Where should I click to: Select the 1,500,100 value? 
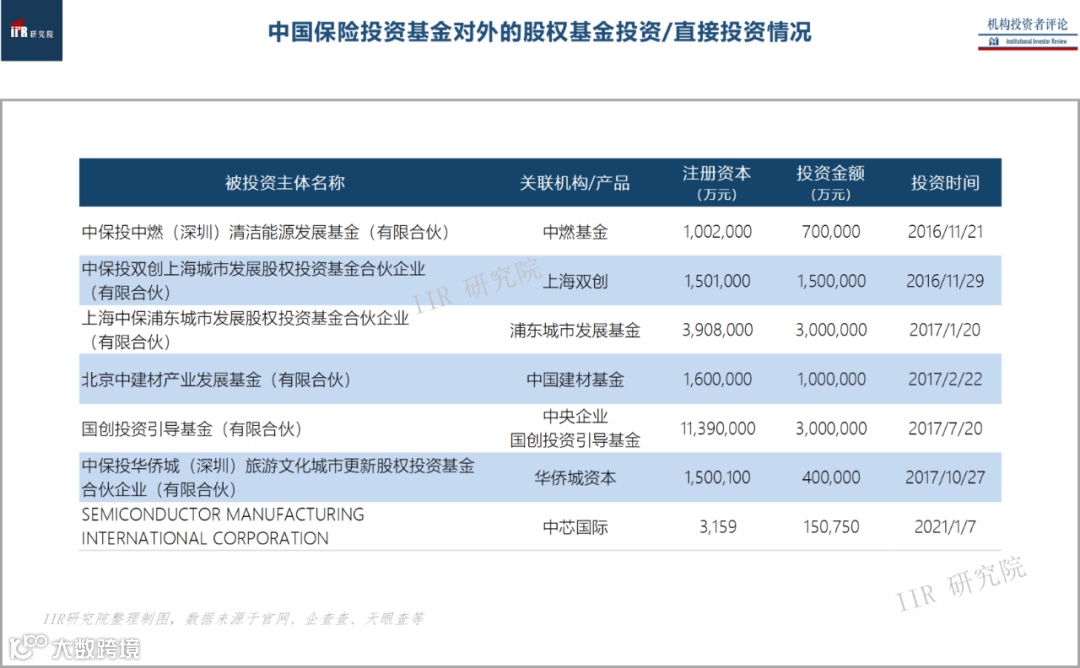point(717,477)
